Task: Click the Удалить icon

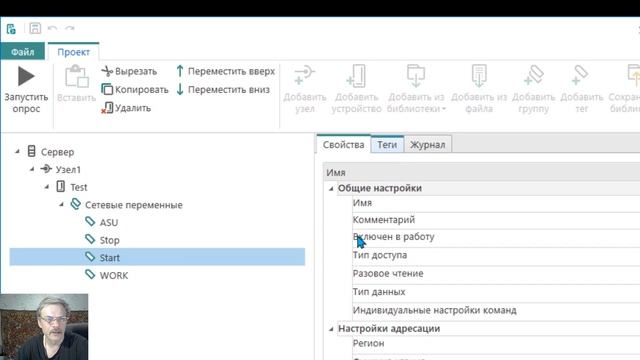Action: (x=107, y=108)
